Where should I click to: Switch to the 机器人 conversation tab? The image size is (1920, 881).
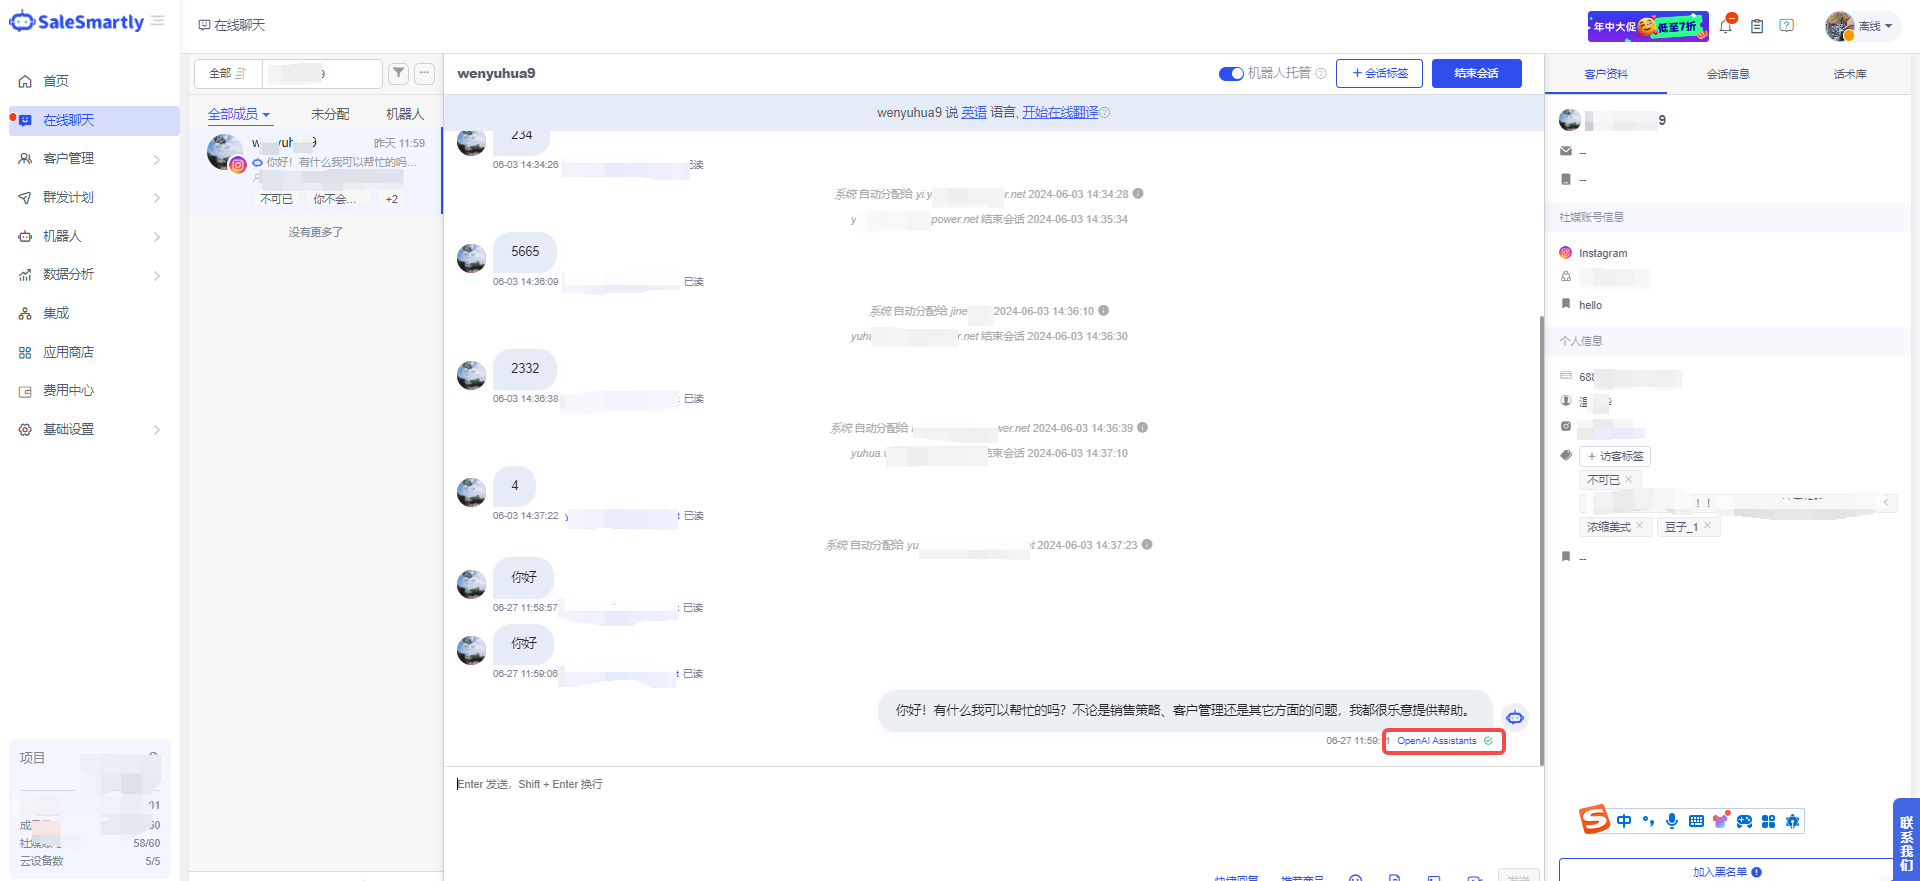(x=405, y=114)
